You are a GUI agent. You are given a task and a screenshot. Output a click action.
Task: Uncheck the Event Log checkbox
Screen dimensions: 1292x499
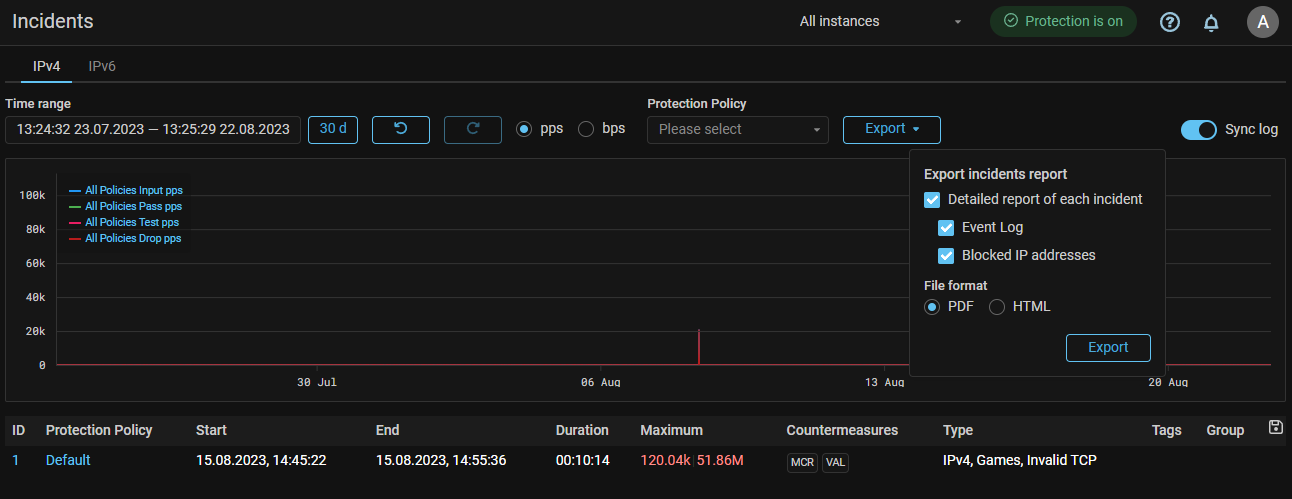[x=946, y=227]
